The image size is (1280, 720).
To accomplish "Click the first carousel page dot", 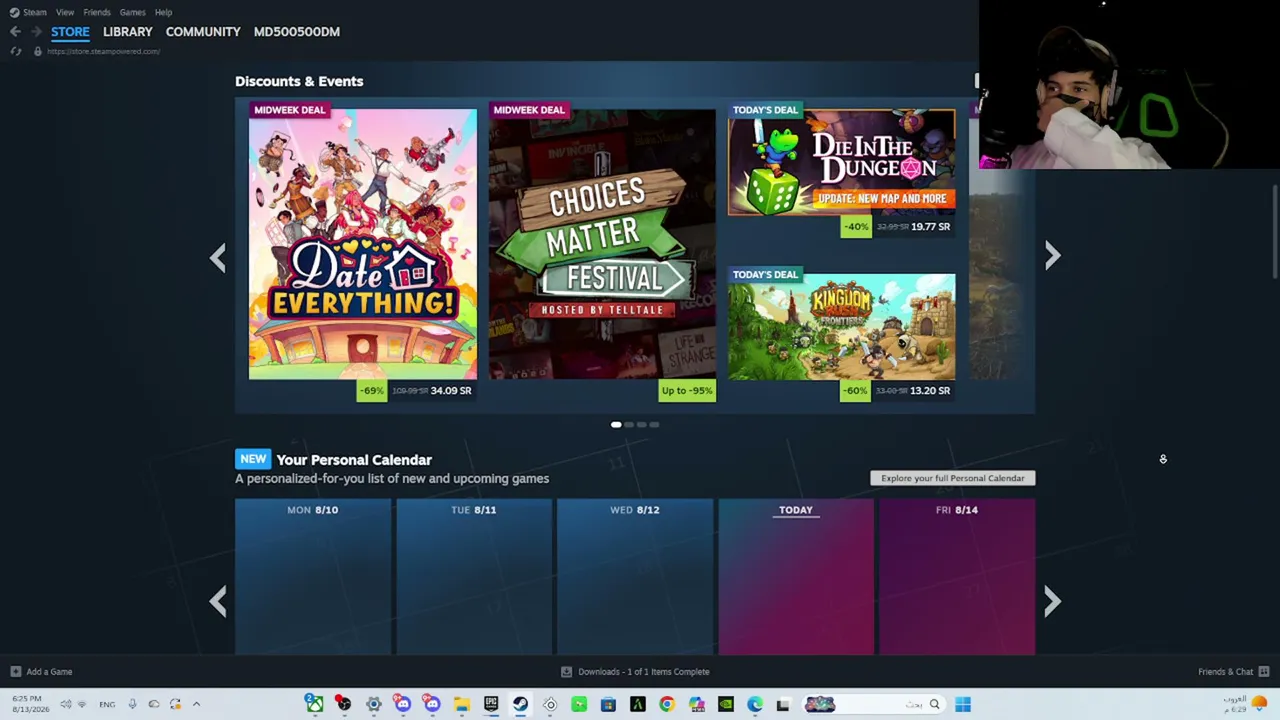I will click(616, 425).
